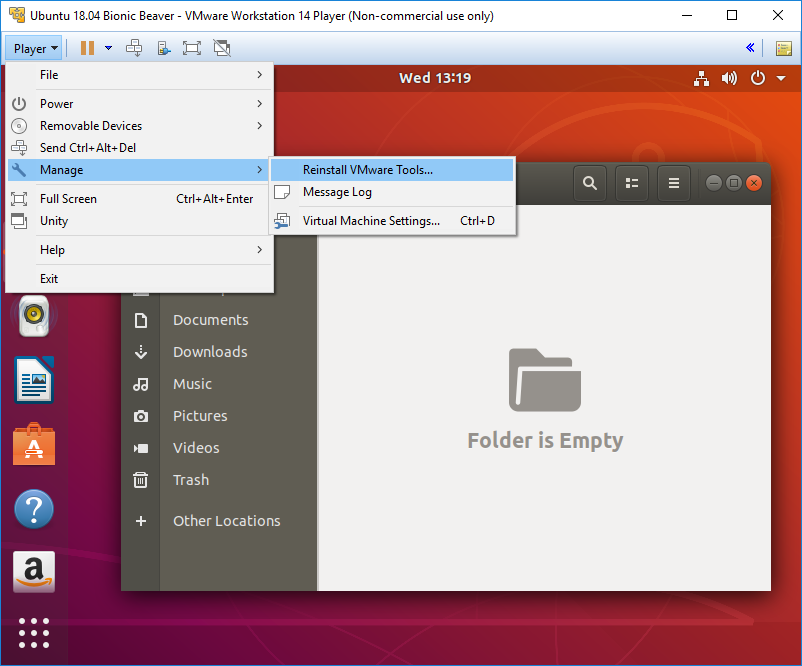Click the Virtual Machine Settings icon

[x=282, y=221]
